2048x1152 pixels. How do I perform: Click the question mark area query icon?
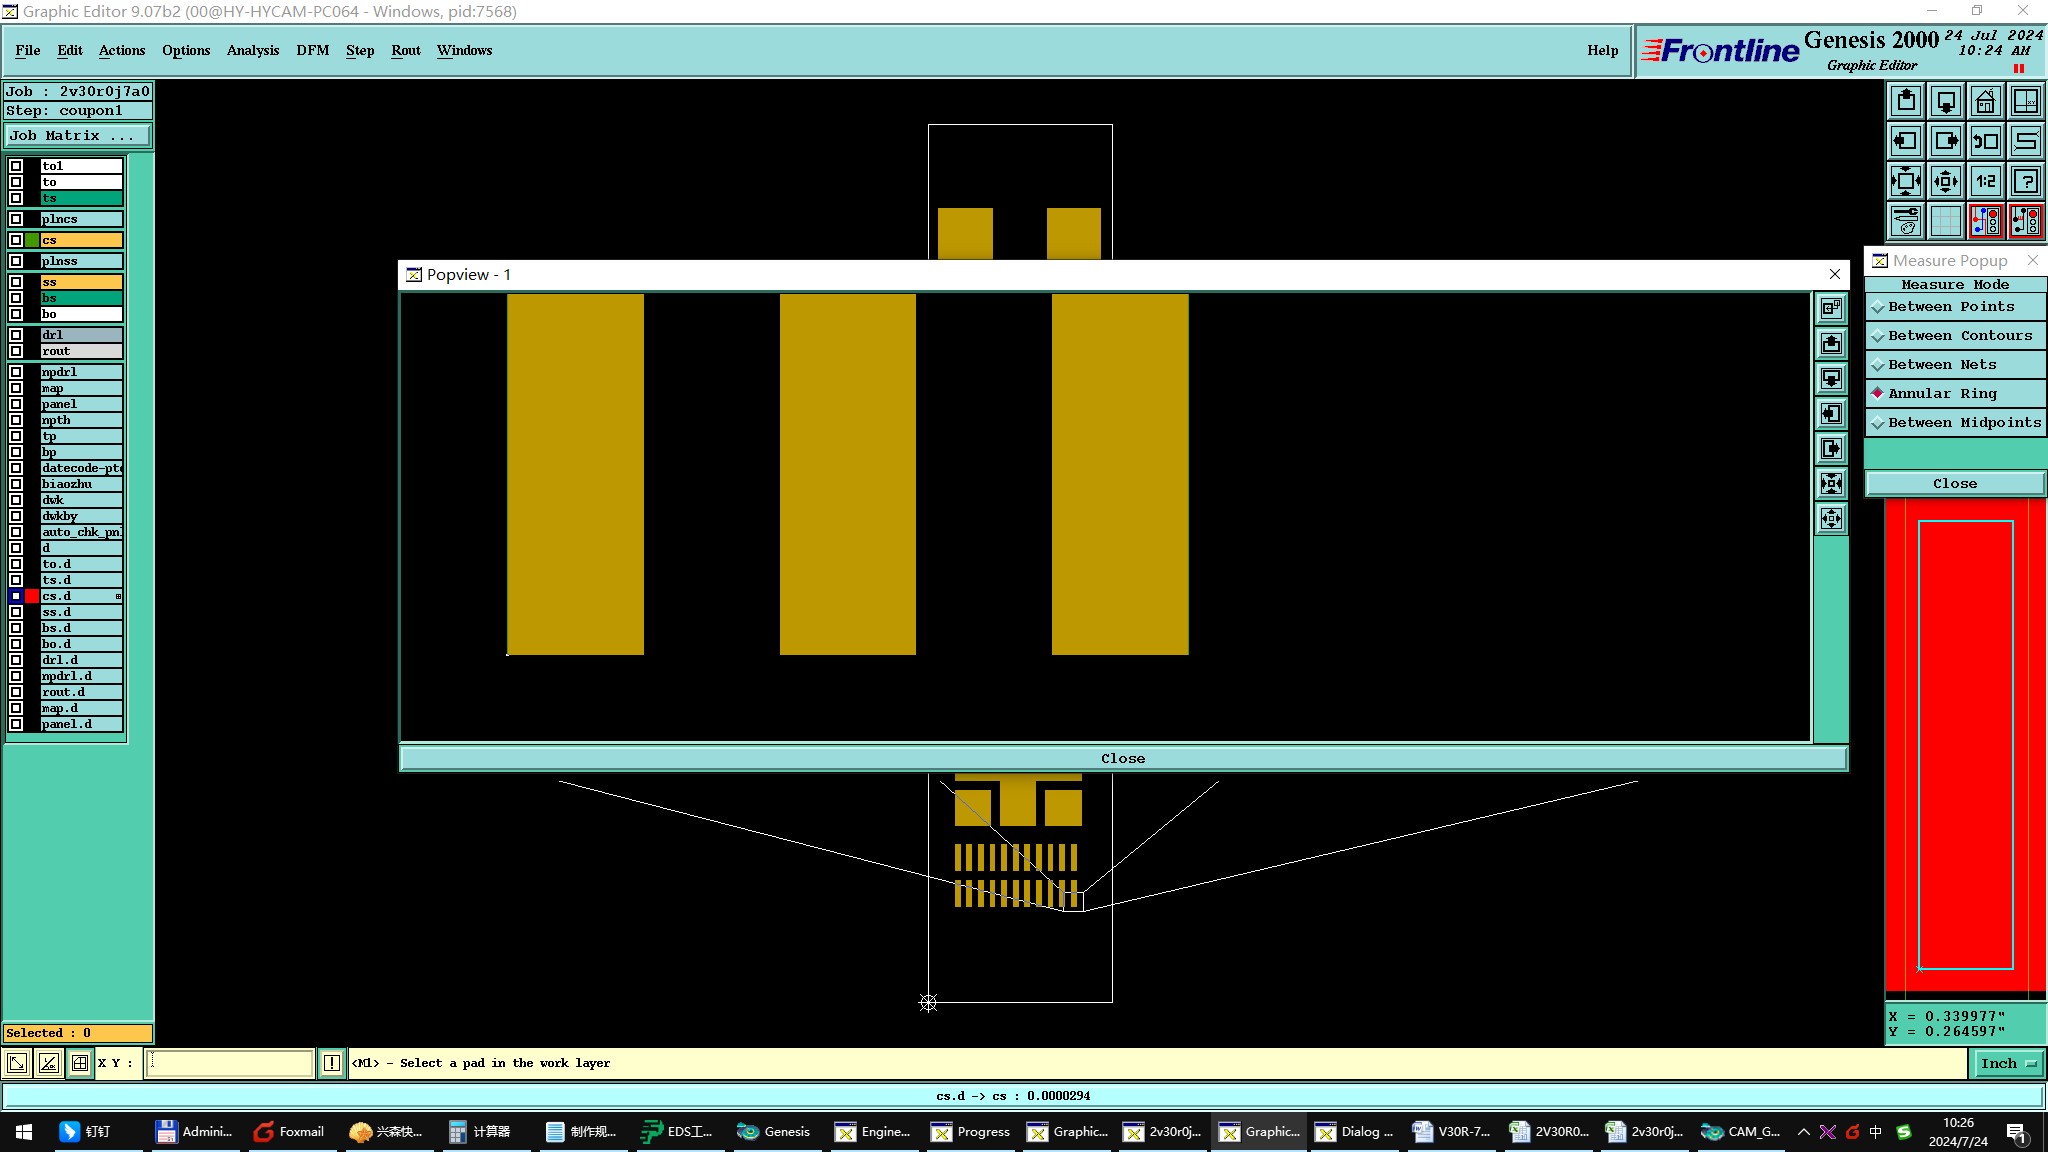(2025, 181)
